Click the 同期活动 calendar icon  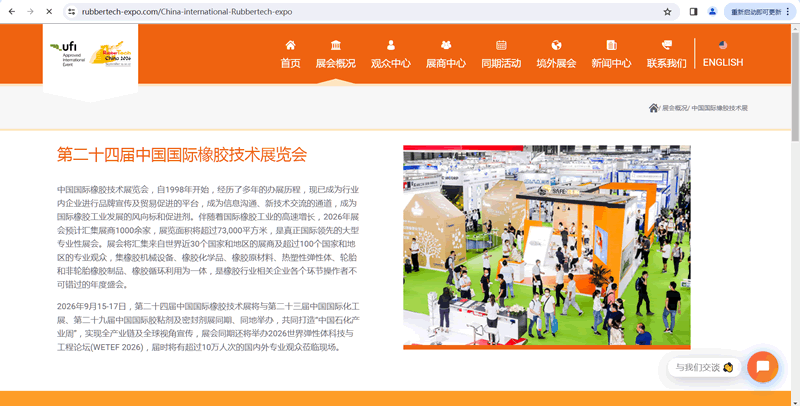click(x=501, y=45)
